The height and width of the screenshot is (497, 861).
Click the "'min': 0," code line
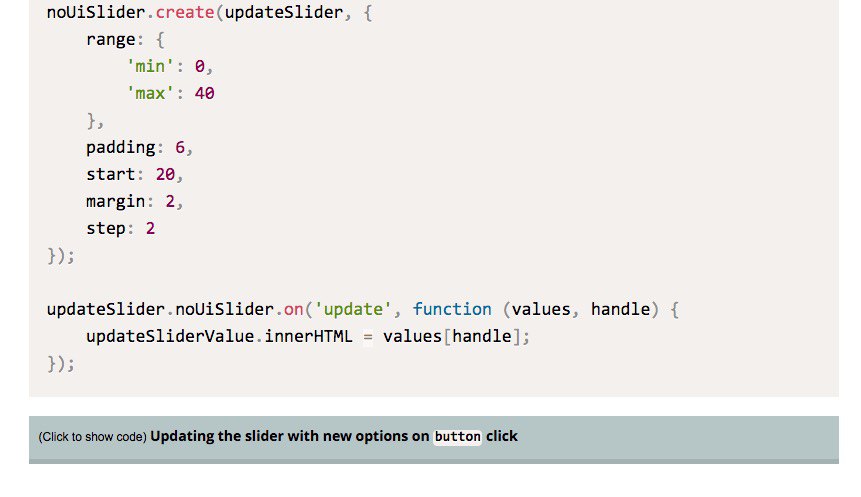[170, 66]
